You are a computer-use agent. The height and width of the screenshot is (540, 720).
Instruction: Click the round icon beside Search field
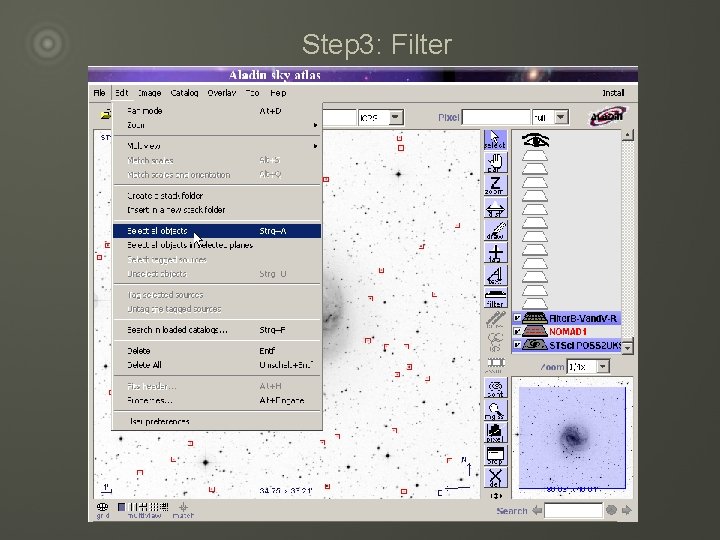click(x=611, y=510)
